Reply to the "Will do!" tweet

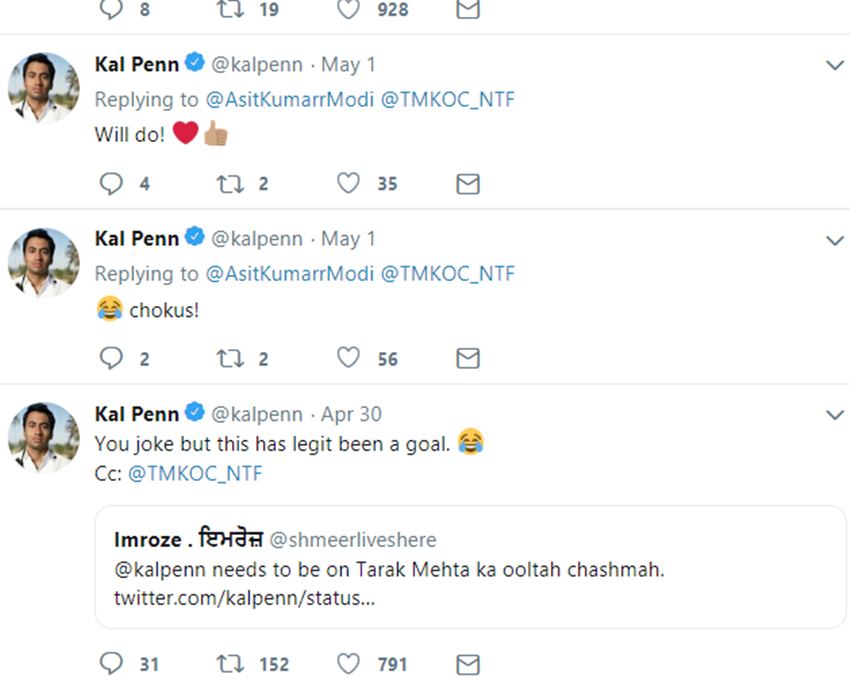pos(113,184)
